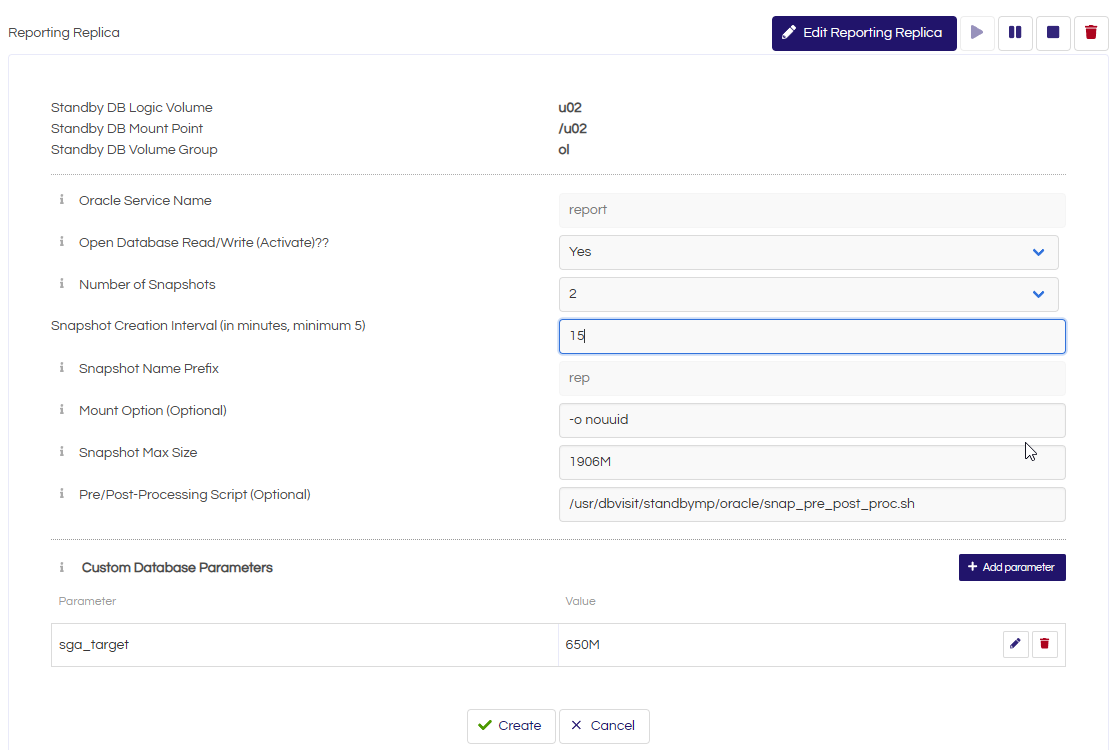Click the Mount Option input field
The height and width of the screenshot is (750, 1119).
click(x=812, y=420)
